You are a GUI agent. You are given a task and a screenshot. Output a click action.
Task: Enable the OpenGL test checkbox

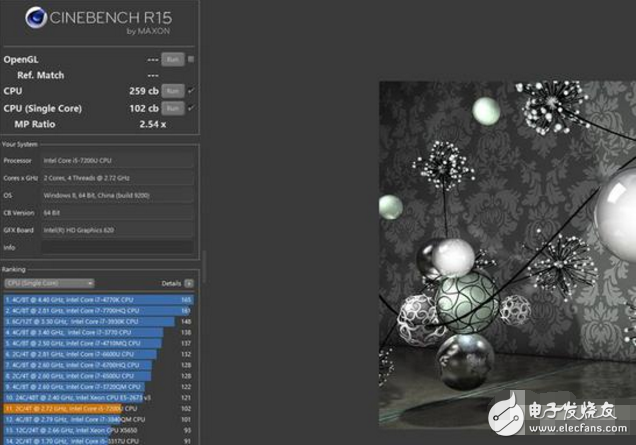[x=190, y=60]
